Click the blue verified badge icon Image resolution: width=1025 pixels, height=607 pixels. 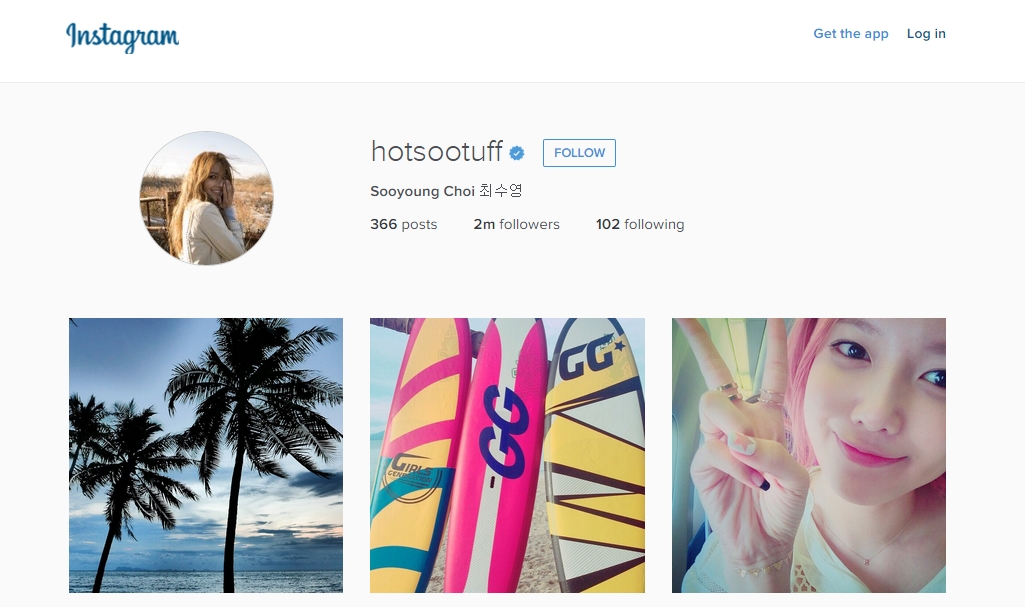pyautogui.click(x=516, y=153)
